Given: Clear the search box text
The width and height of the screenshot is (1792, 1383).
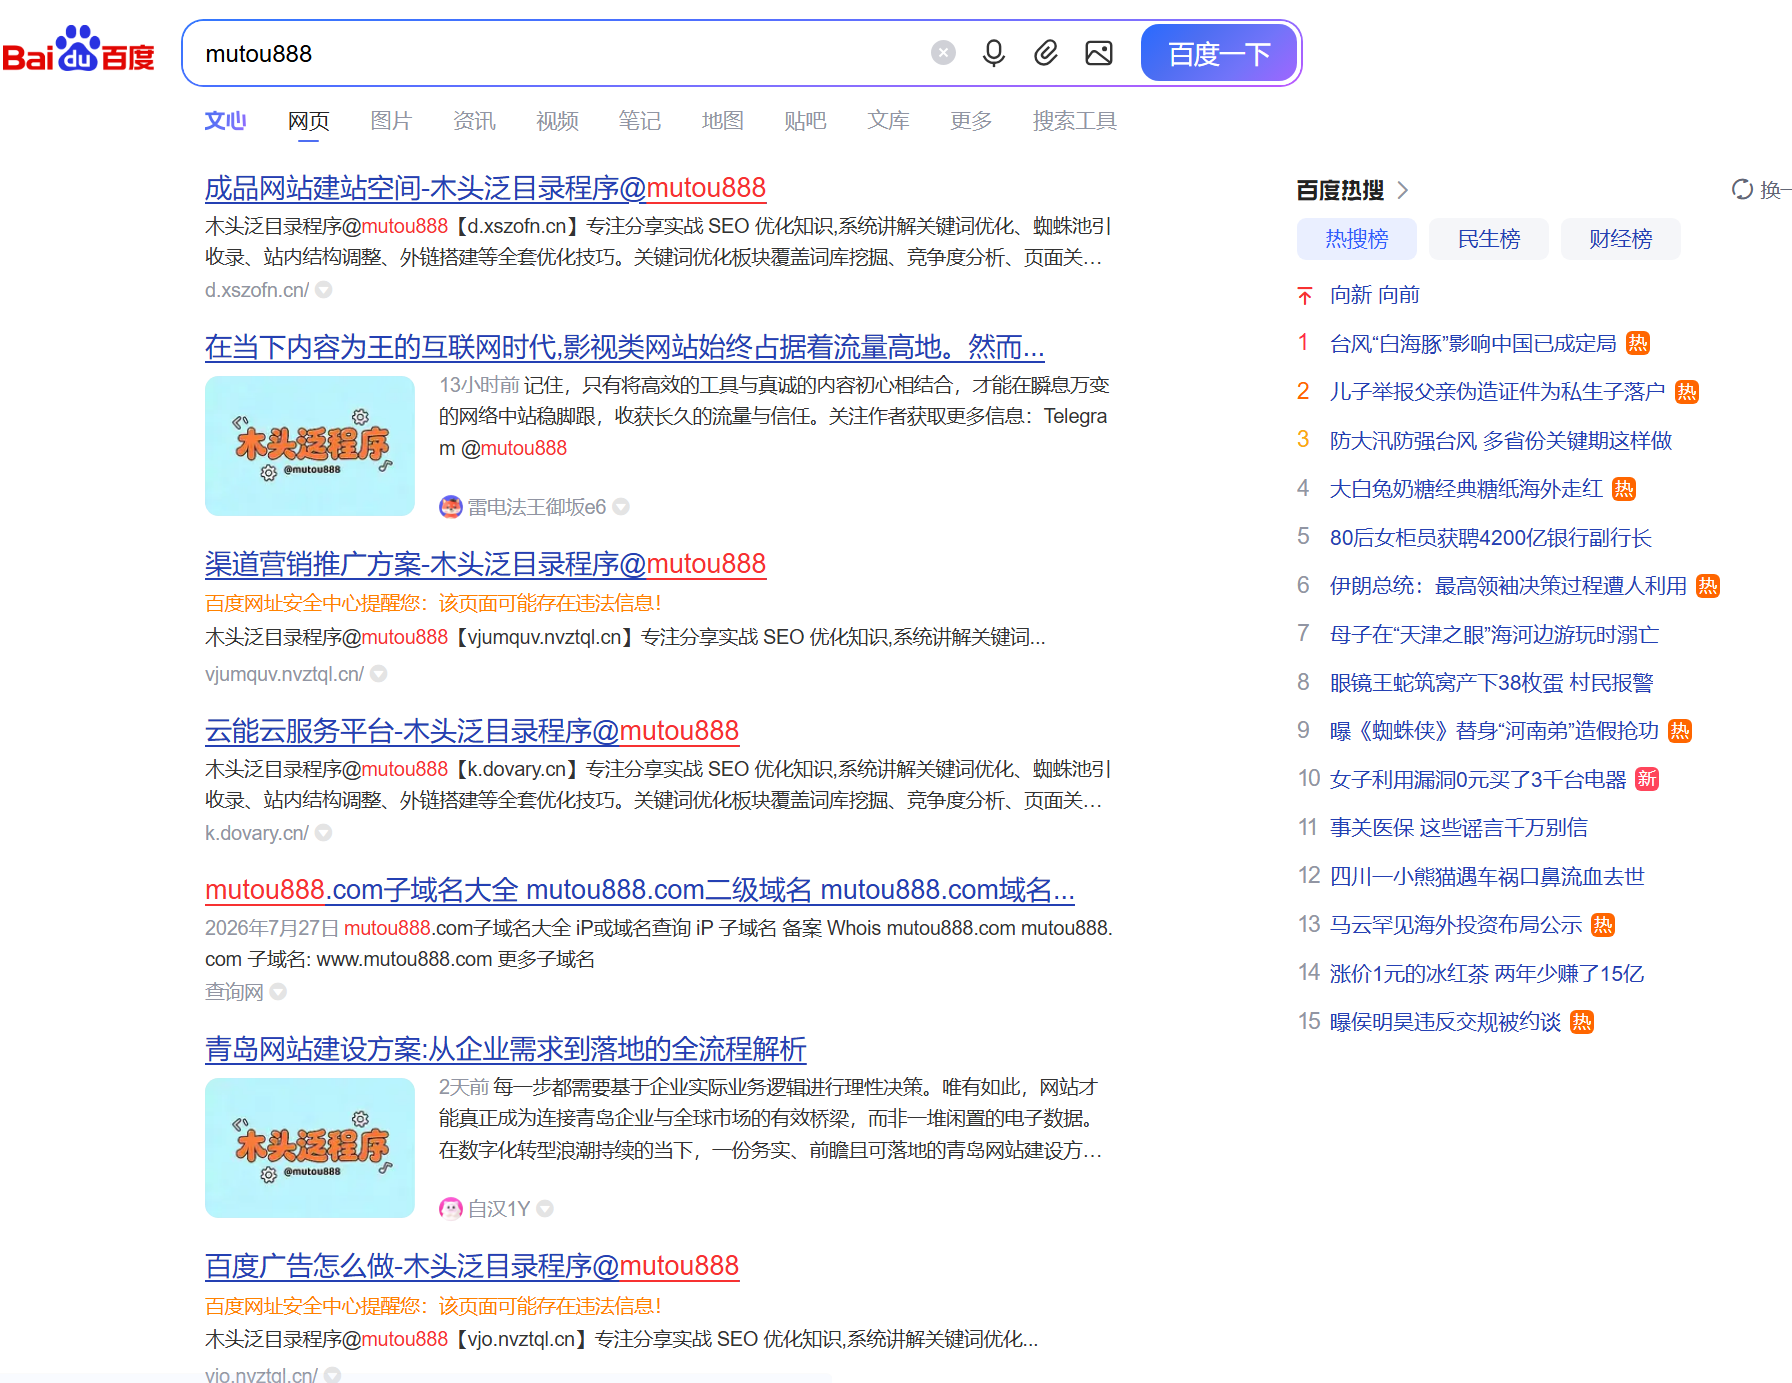Looking at the screenshot, I should click(943, 53).
